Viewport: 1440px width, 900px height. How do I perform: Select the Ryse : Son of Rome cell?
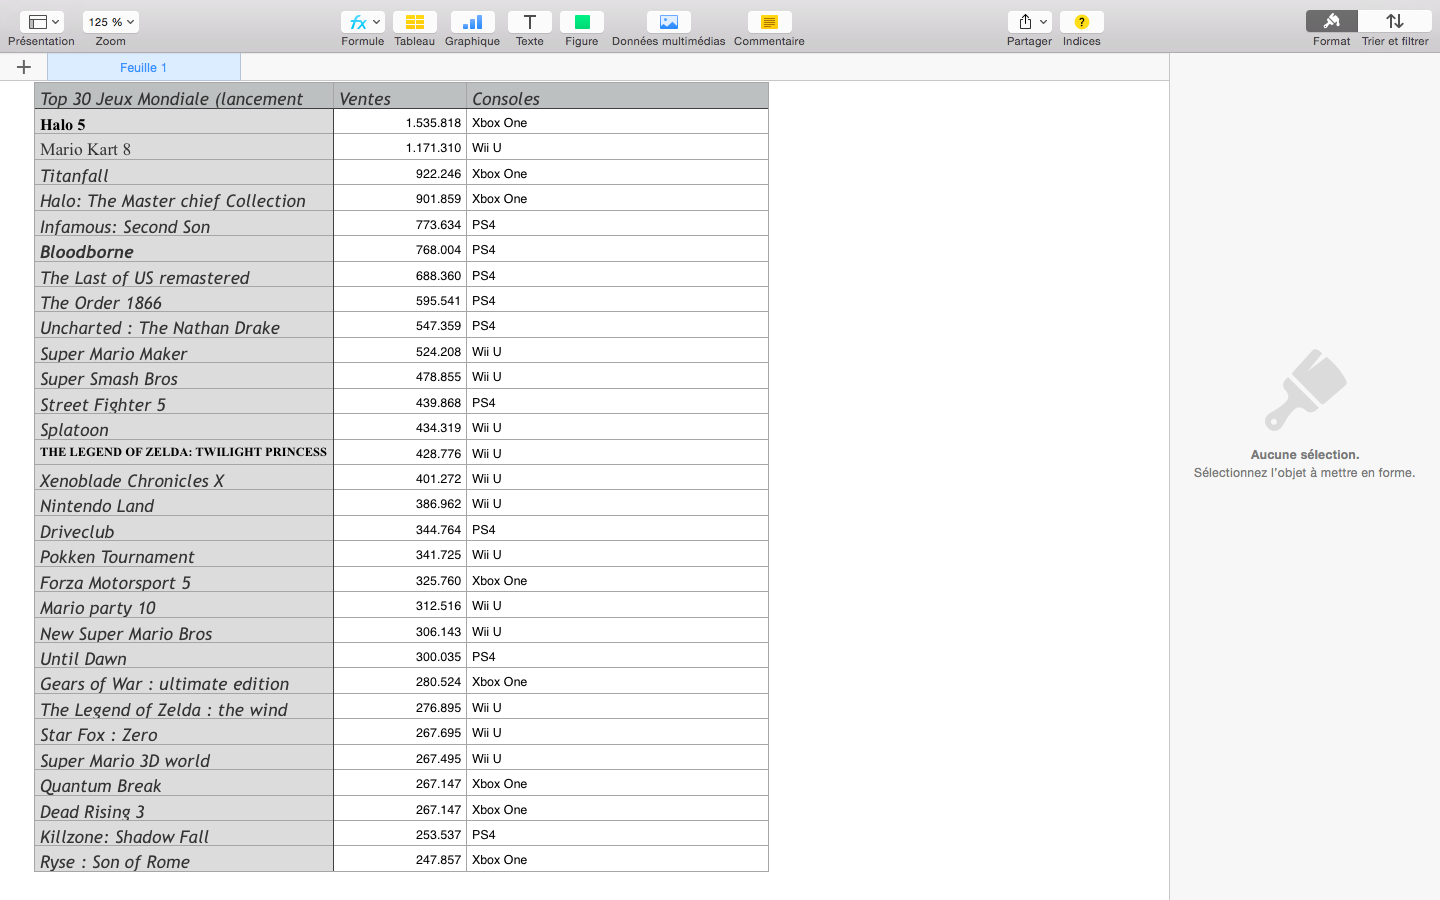pyautogui.click(x=184, y=859)
